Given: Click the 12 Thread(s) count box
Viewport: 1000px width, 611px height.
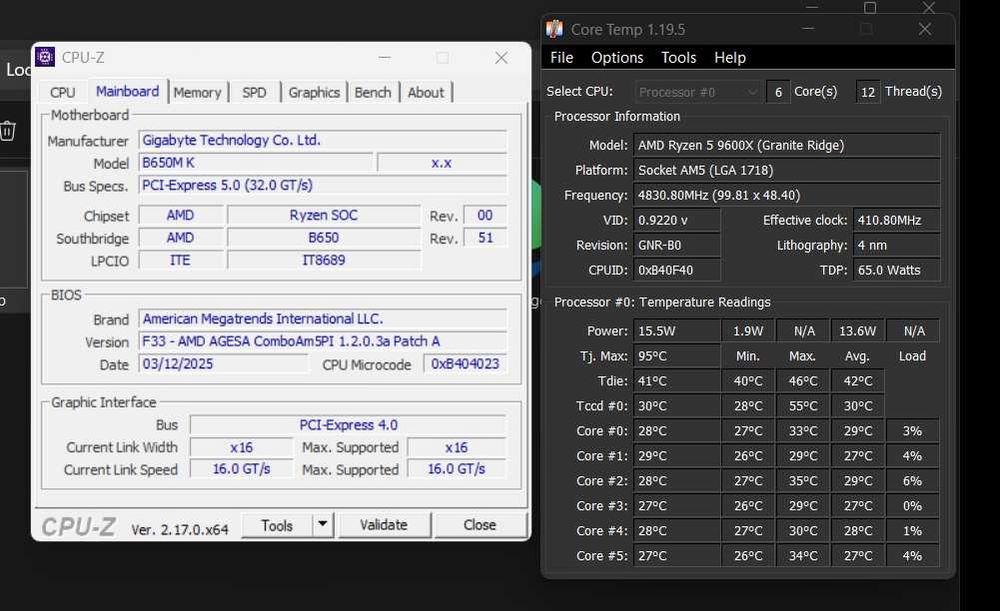Looking at the screenshot, I should (868, 92).
